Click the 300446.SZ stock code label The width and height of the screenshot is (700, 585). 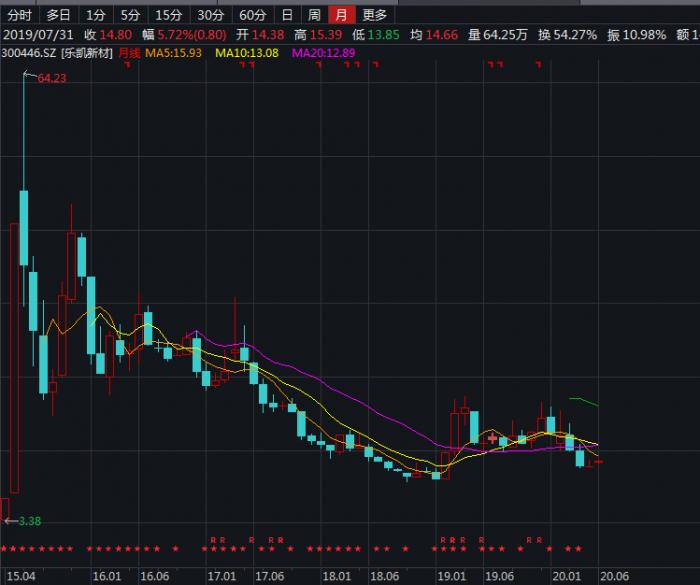coord(29,52)
